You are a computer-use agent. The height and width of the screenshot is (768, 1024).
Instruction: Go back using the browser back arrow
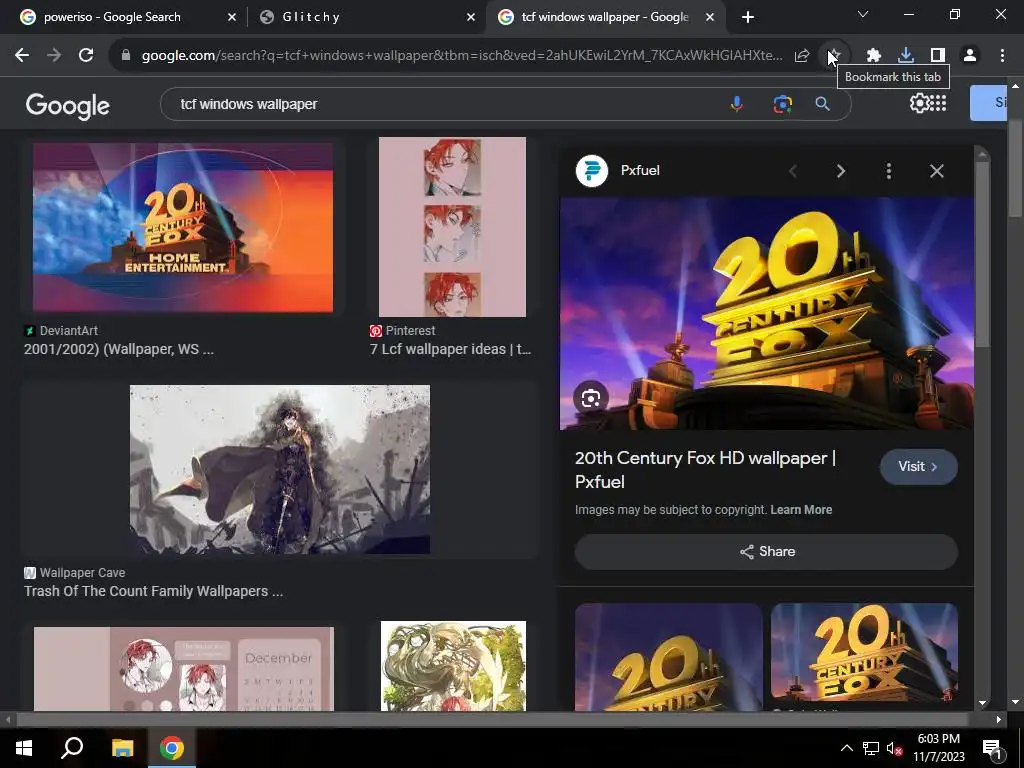point(22,56)
